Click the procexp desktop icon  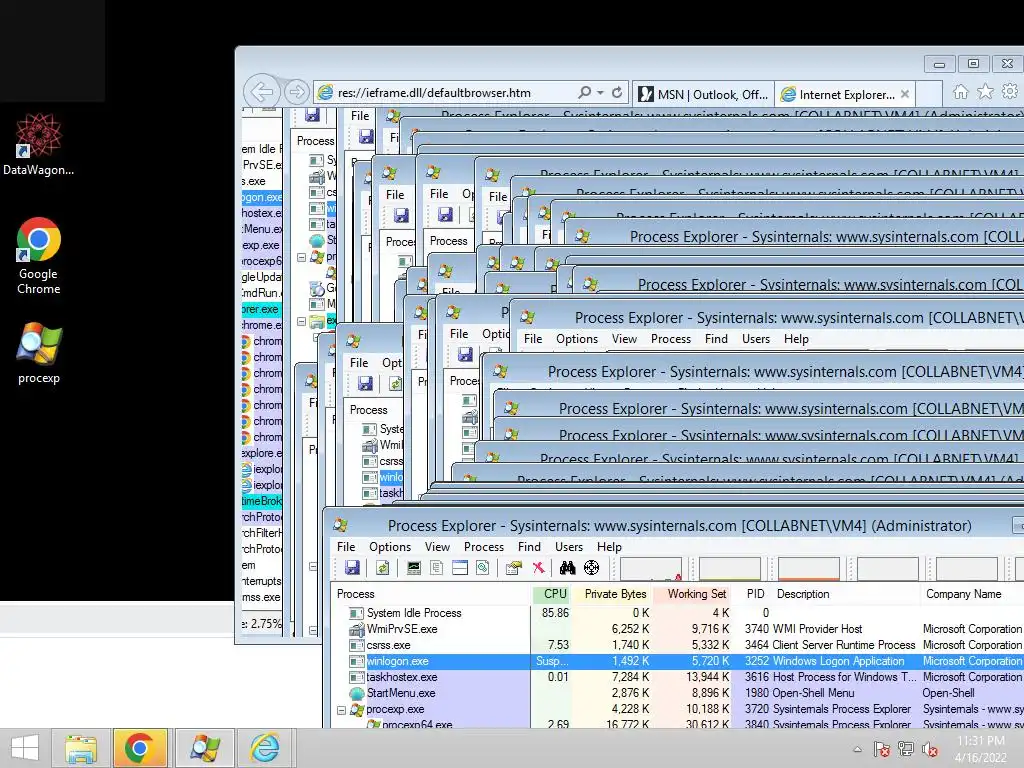click(39, 353)
